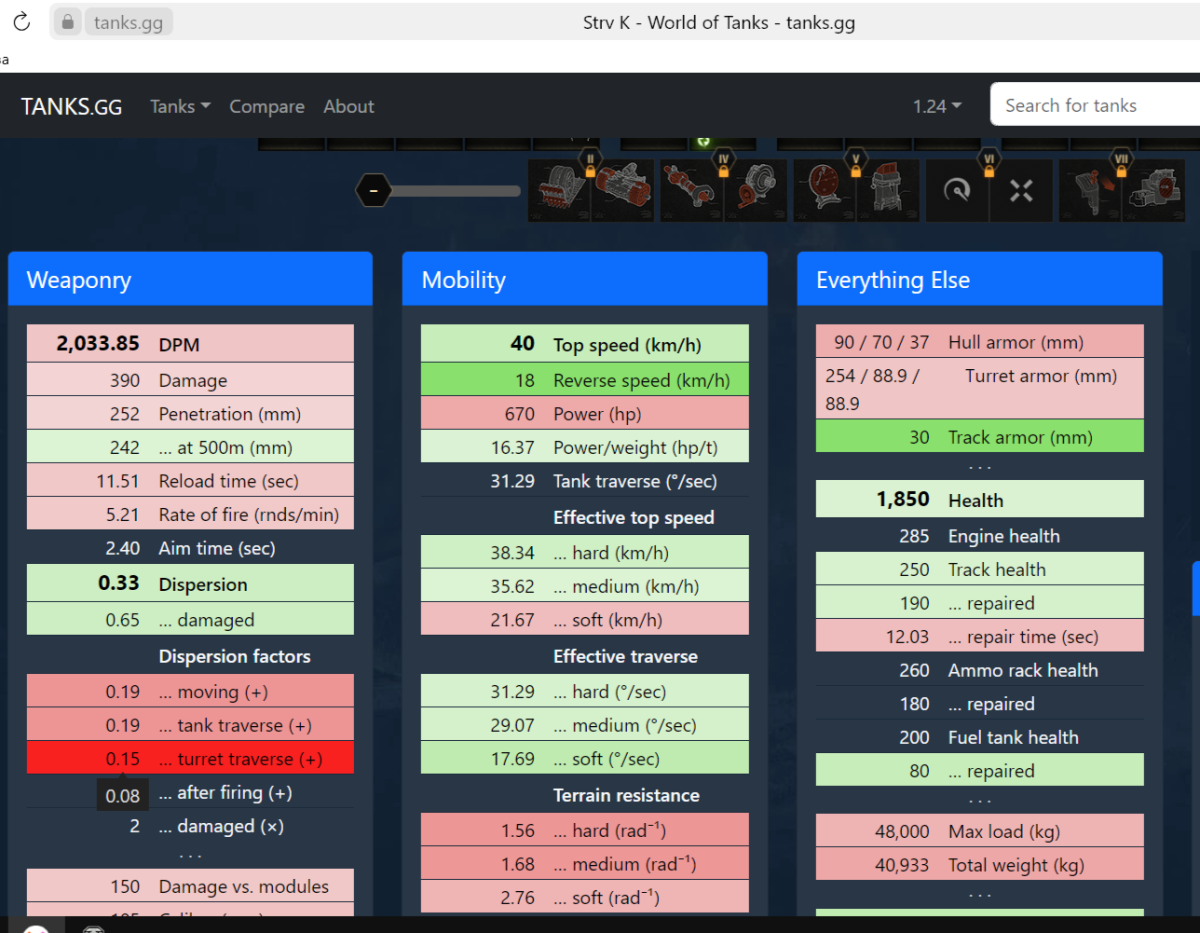Click the Power (hp) 670 row

[x=585, y=414]
